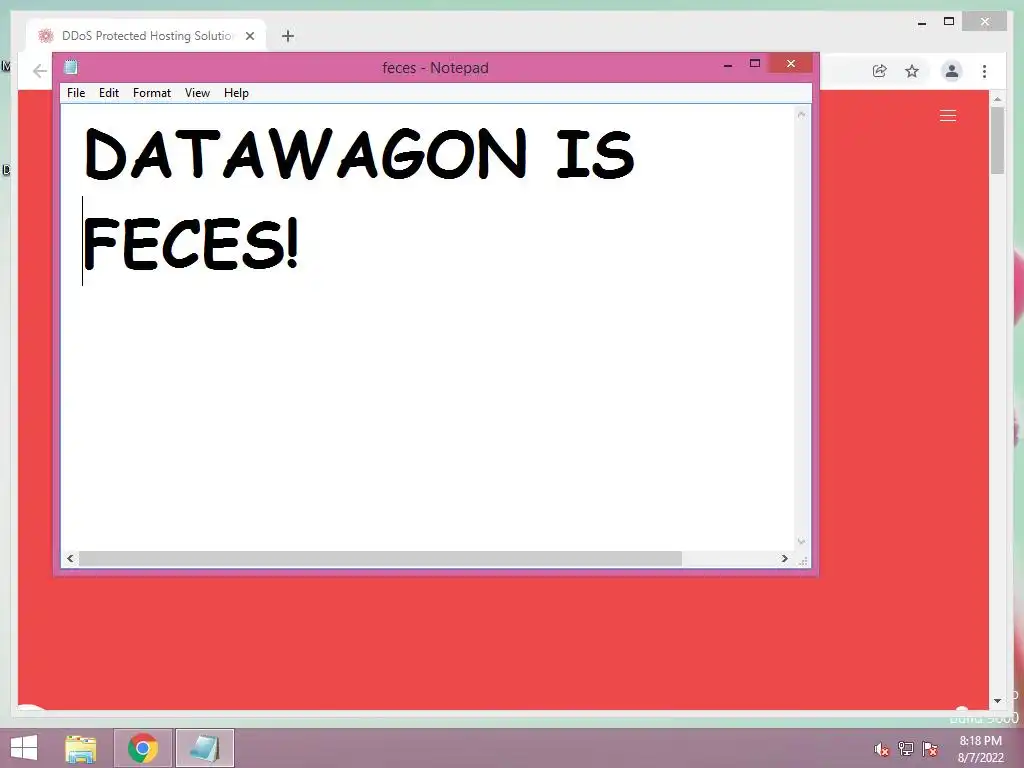Open the website hamburger menu

pyautogui.click(x=948, y=116)
